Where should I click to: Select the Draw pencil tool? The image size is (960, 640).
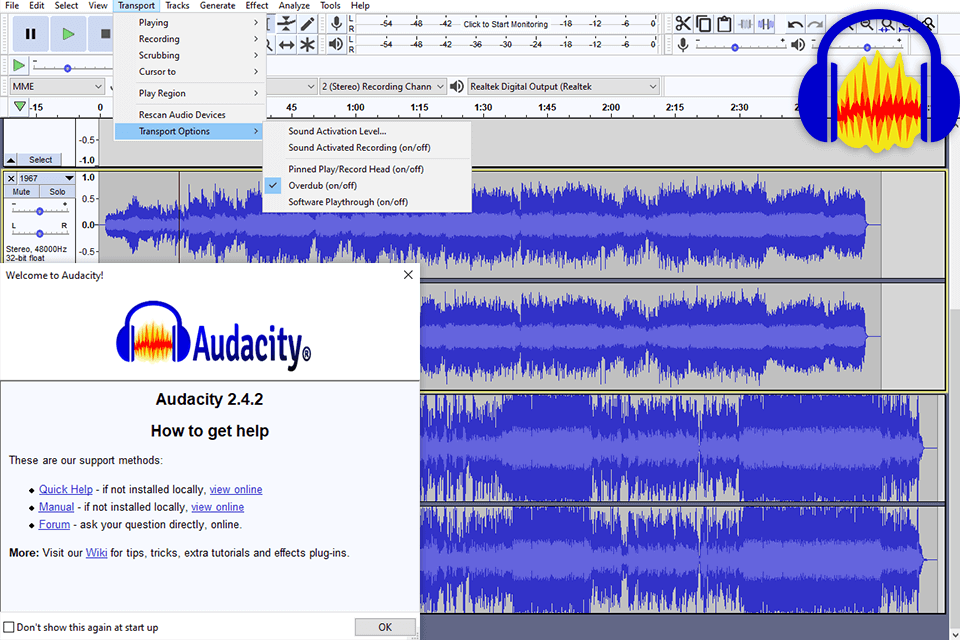(307, 24)
